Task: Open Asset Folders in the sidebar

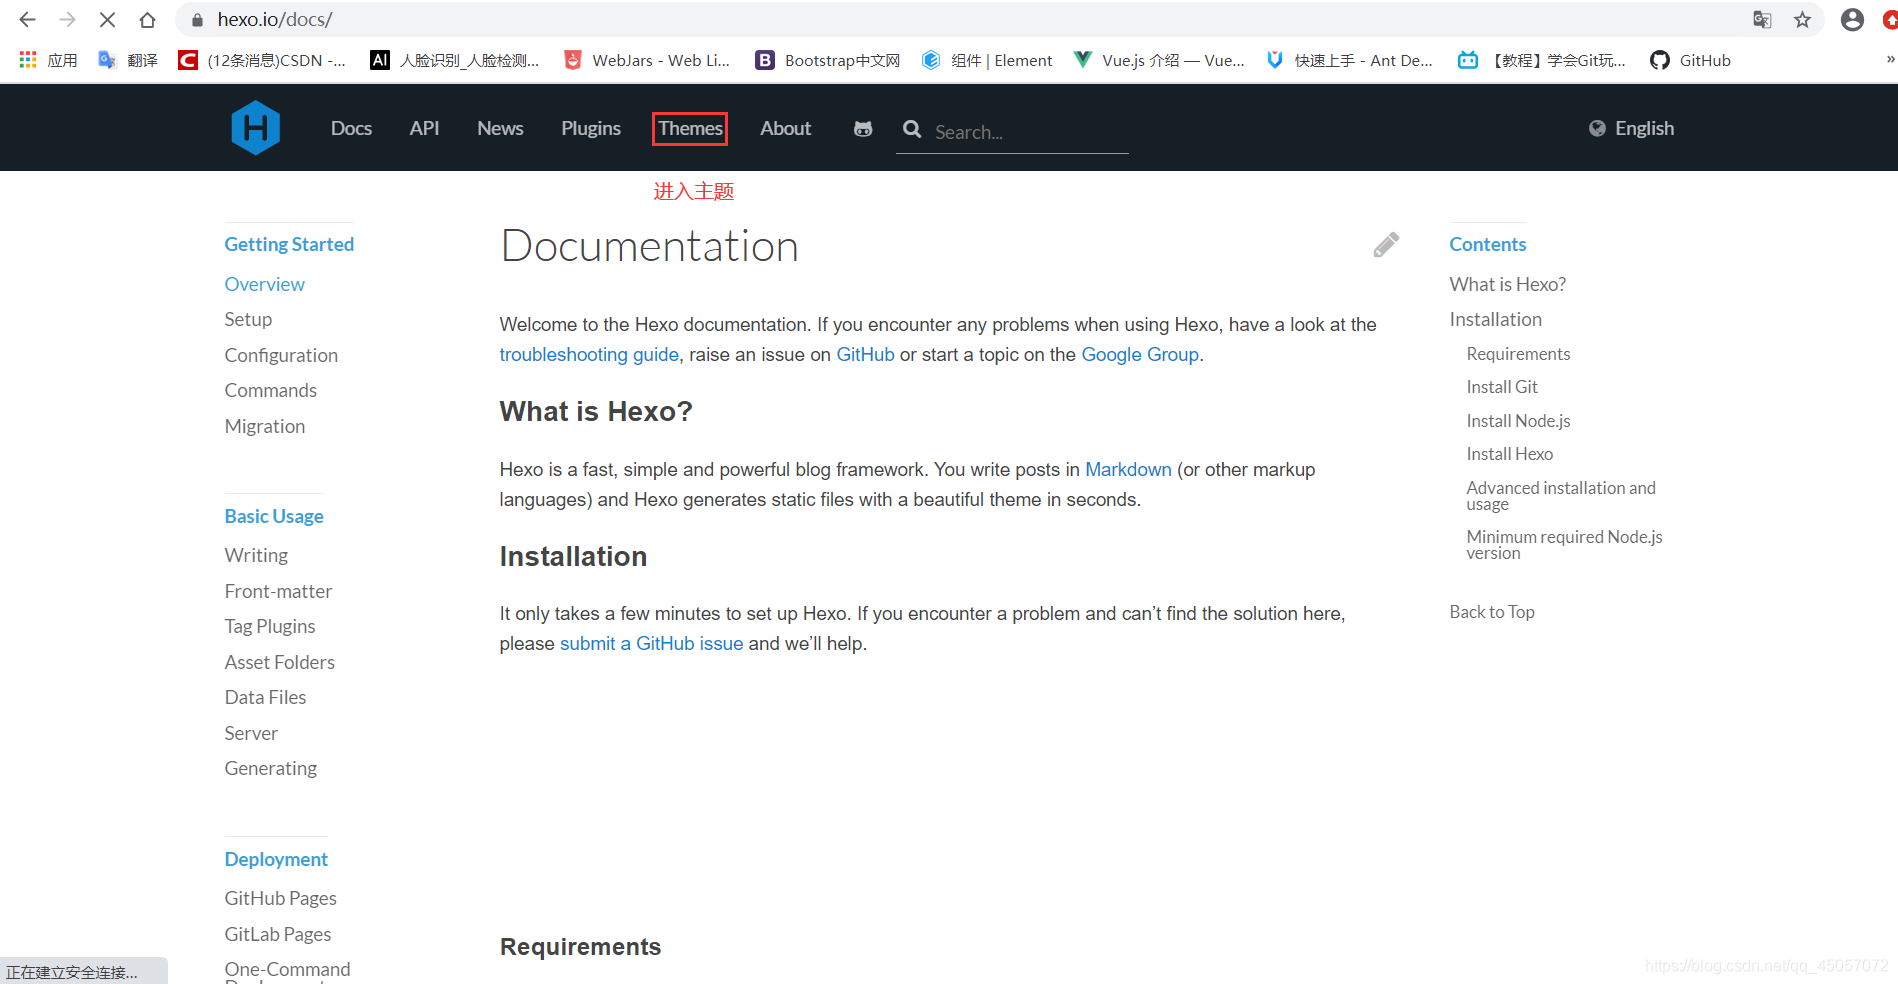Action: coord(279,662)
